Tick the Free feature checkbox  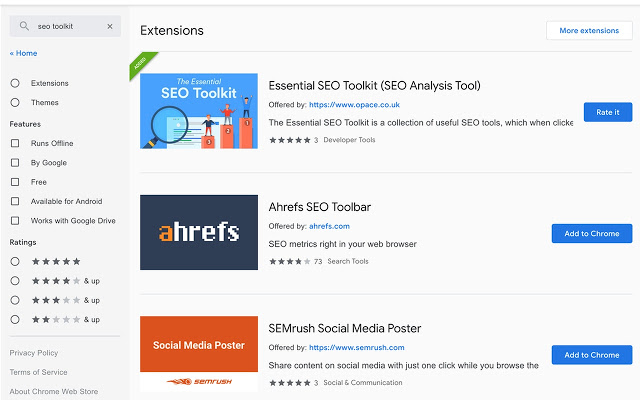point(15,182)
